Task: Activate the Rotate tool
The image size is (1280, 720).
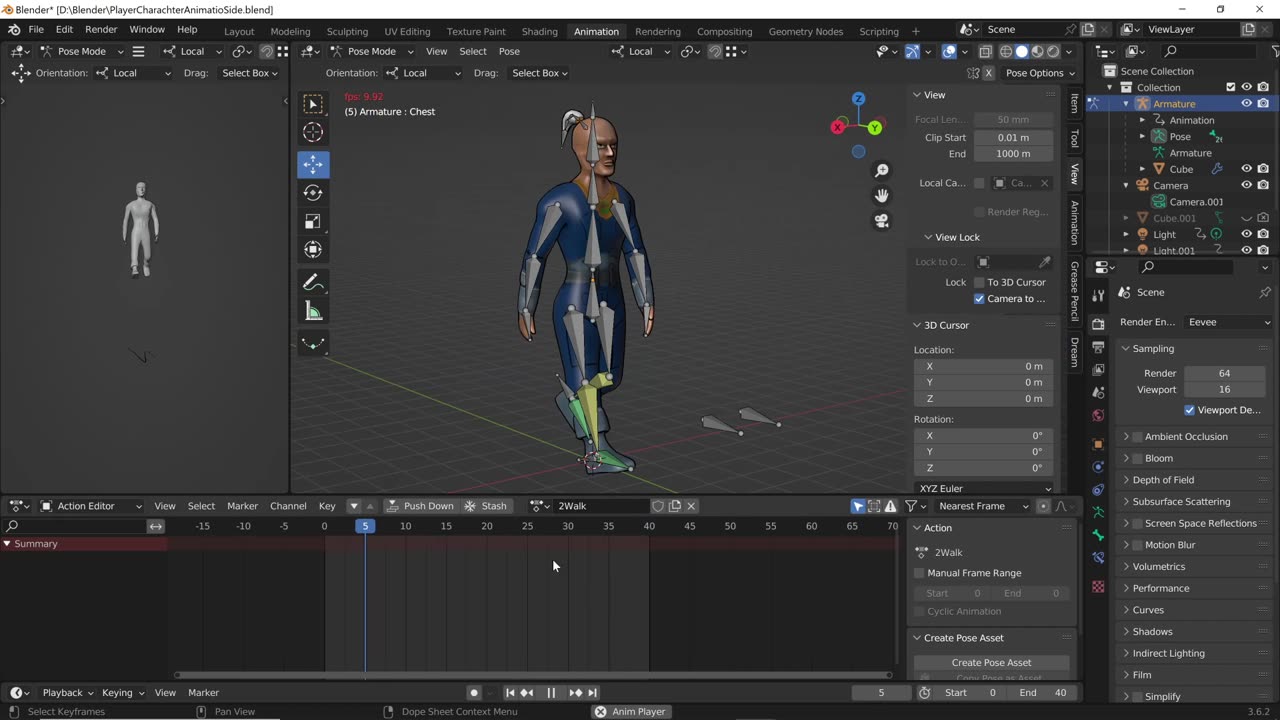Action: click(313, 193)
